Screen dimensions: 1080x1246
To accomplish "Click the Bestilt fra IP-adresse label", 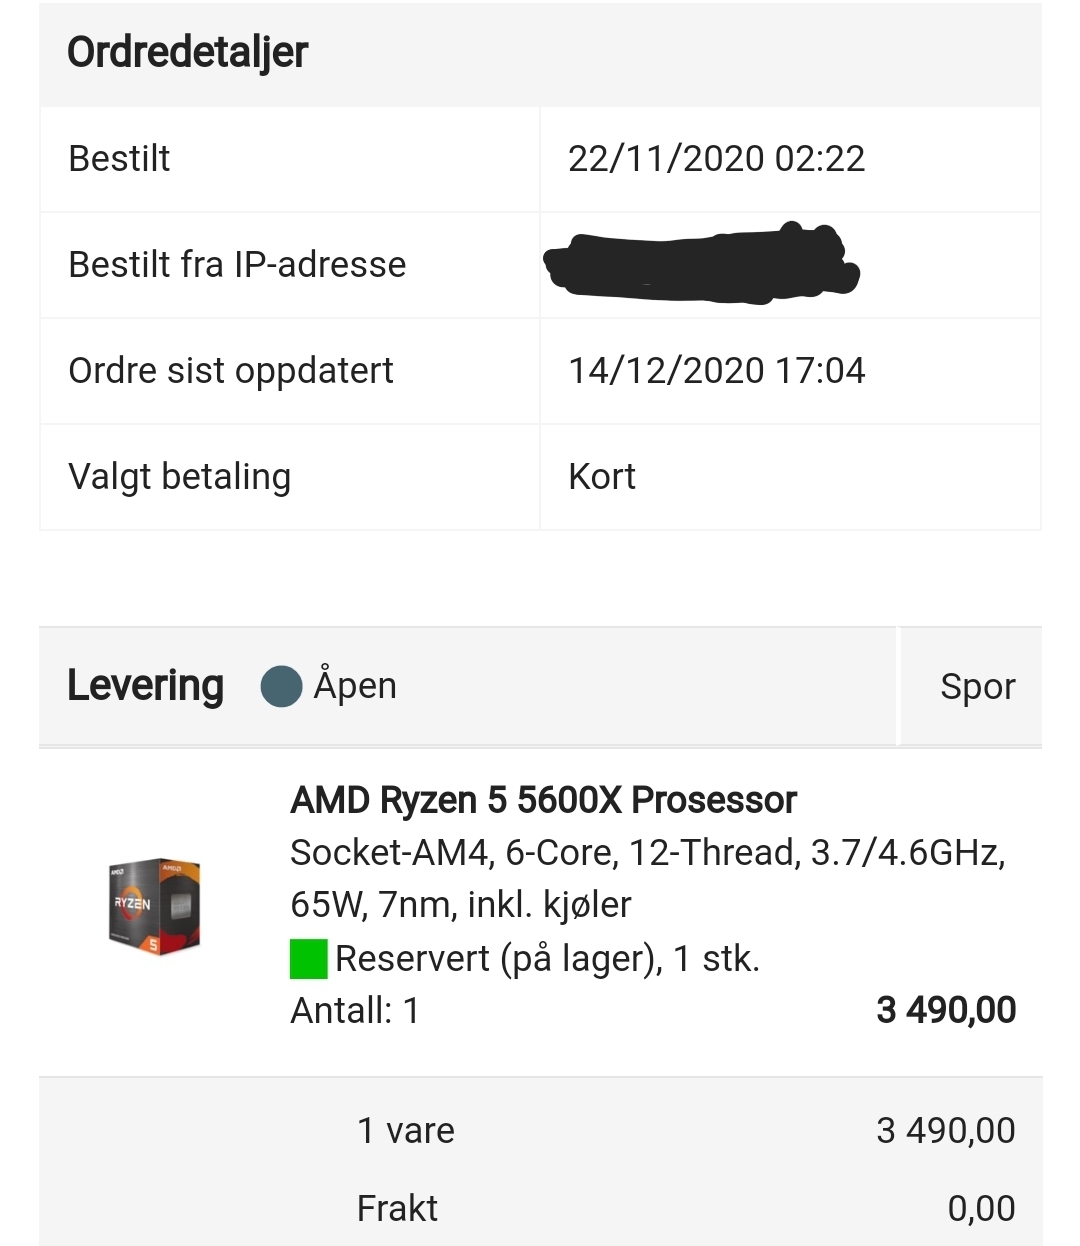I will [x=237, y=265].
